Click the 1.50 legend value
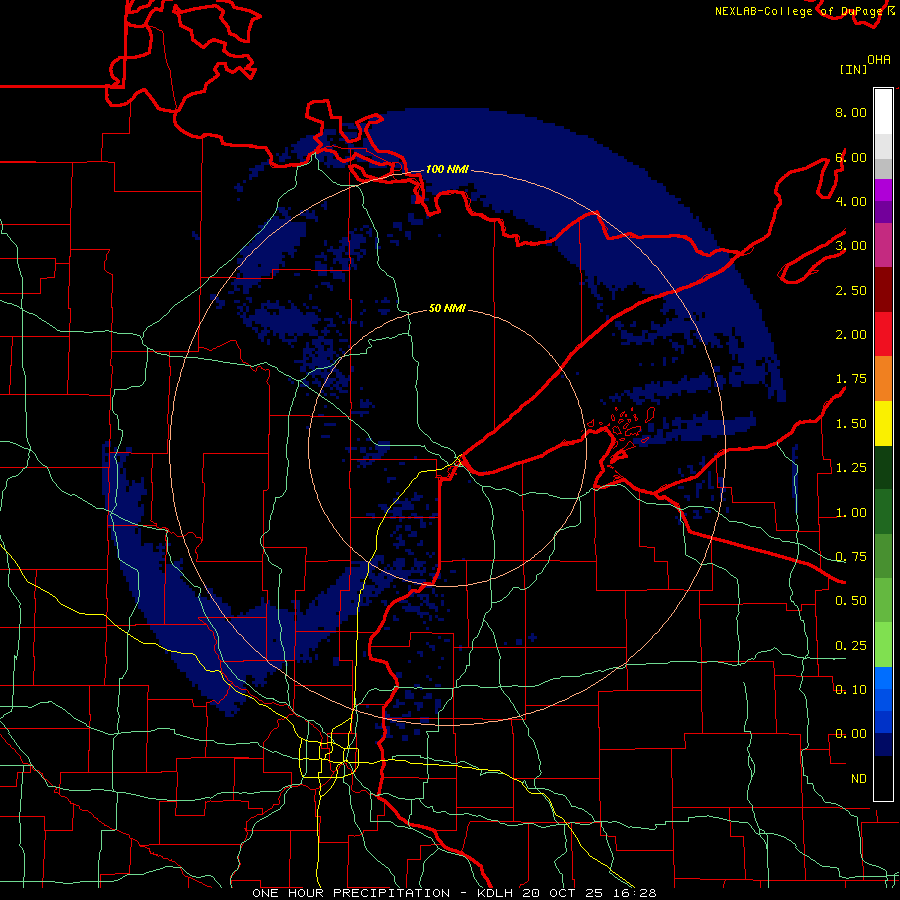 pos(851,424)
